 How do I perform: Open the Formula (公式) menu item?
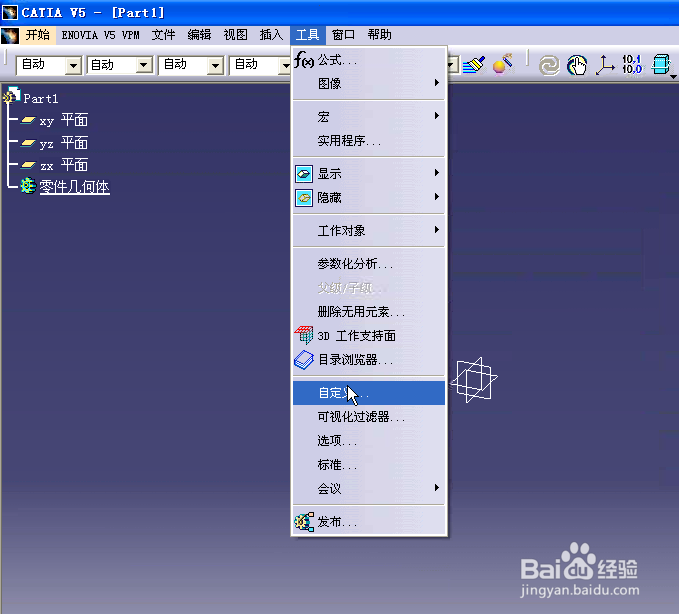tap(369, 60)
